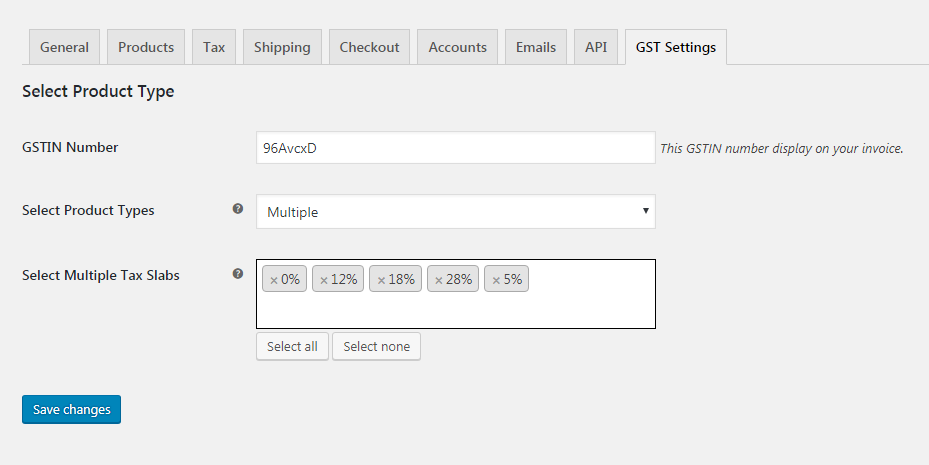Viewport: 929px width, 465px height.
Task: Switch to the General tab
Action: pyautogui.click(x=64, y=47)
